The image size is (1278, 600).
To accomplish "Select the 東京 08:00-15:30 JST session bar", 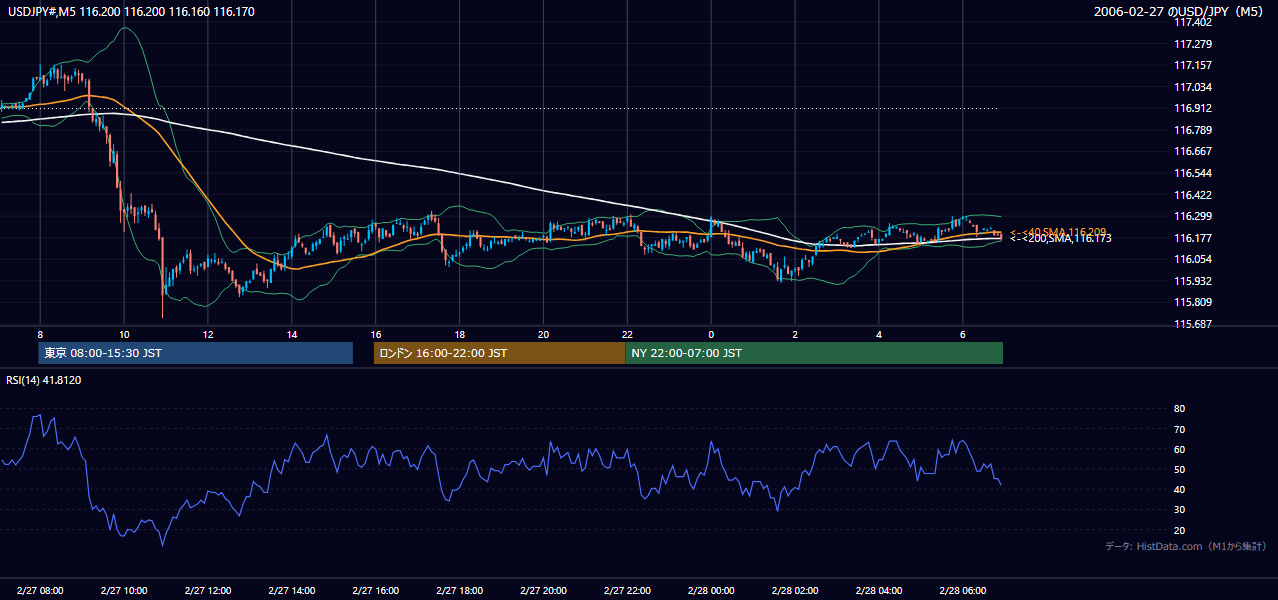I will pos(196,353).
